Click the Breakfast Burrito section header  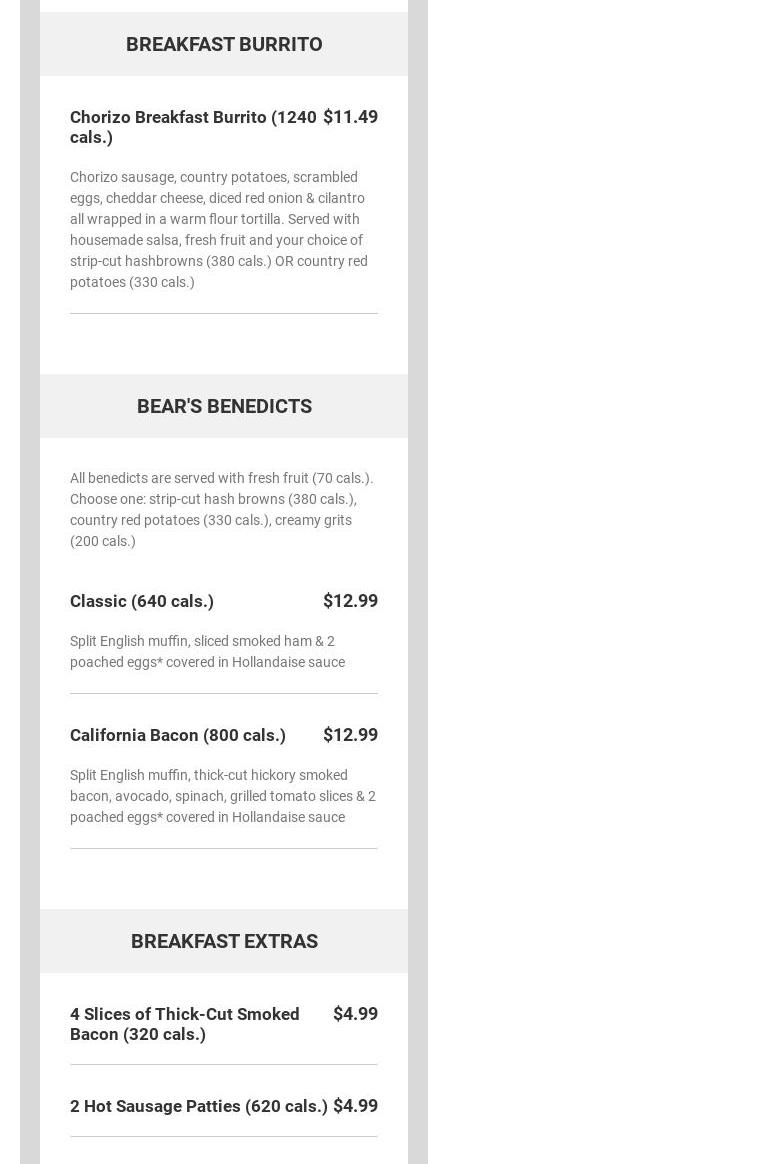click(224, 44)
